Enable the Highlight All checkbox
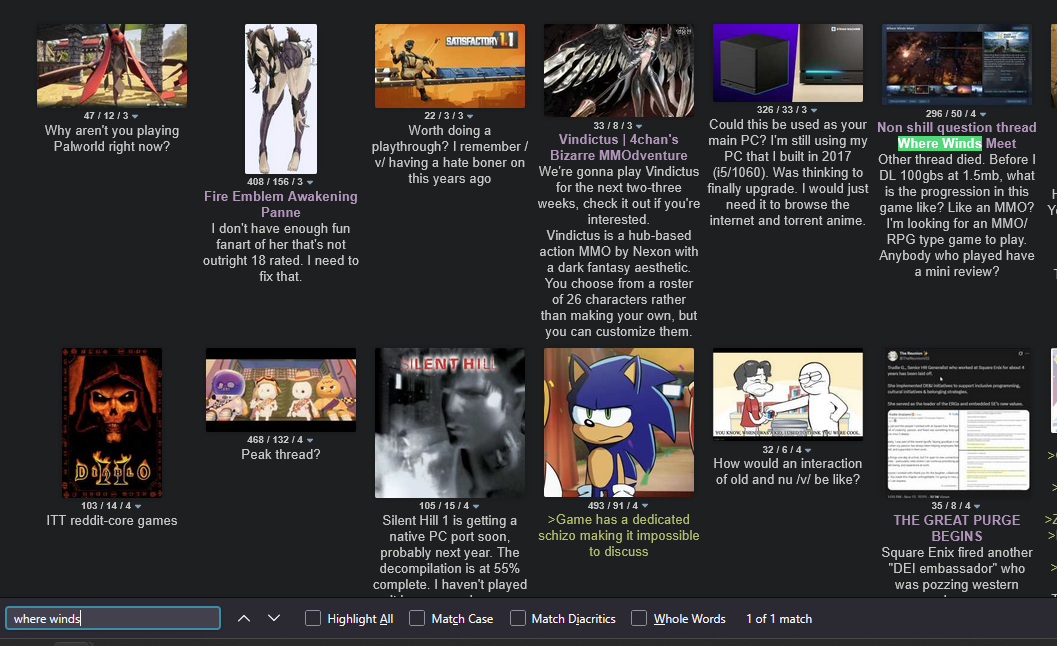The width and height of the screenshot is (1057, 646). pyautogui.click(x=313, y=618)
